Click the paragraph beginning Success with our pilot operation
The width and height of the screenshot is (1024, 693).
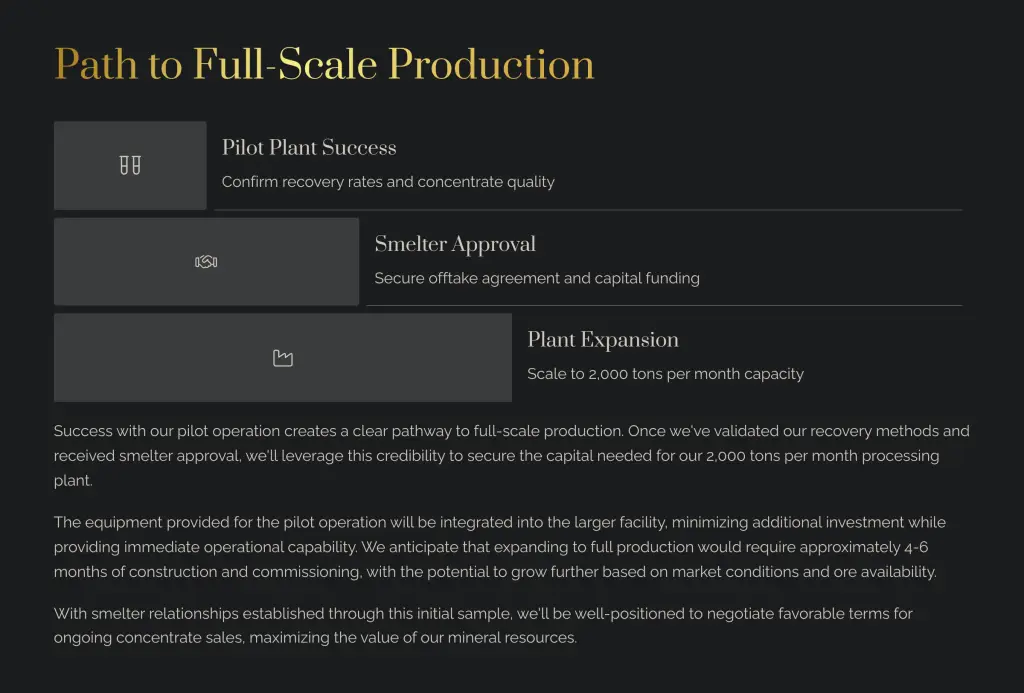[511, 455]
